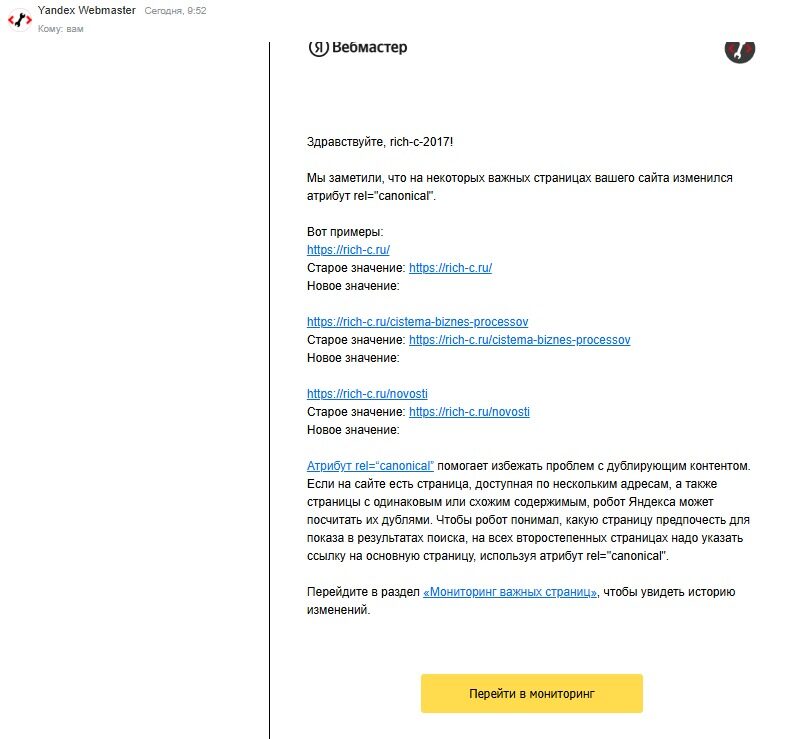The height and width of the screenshot is (739, 796).
Task: Open the first https://rich-c.ru/ example link
Action: click(x=348, y=250)
